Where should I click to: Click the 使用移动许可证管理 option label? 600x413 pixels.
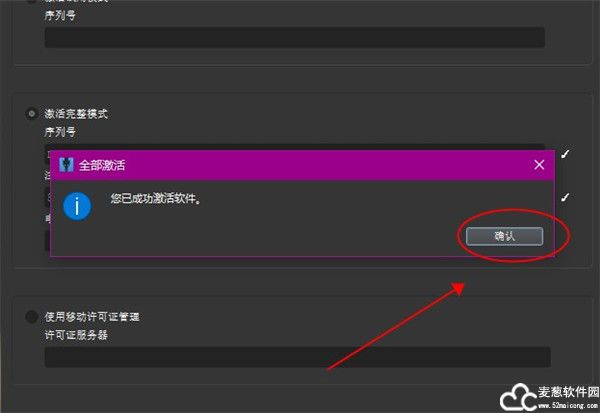pyautogui.click(x=92, y=317)
